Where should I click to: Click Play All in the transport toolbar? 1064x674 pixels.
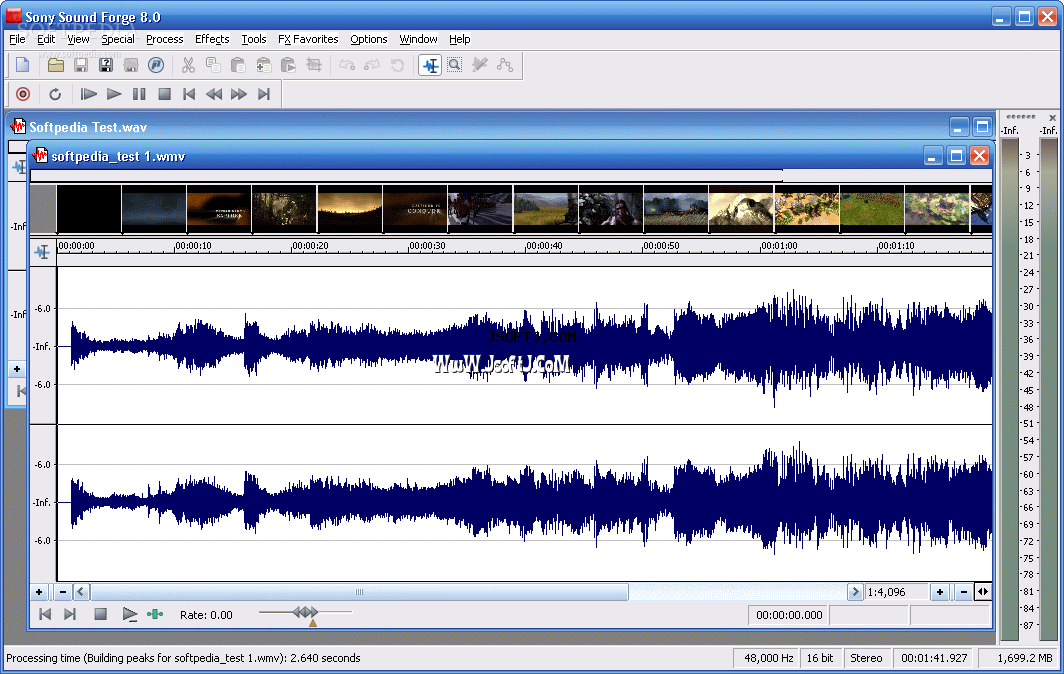tap(88, 94)
